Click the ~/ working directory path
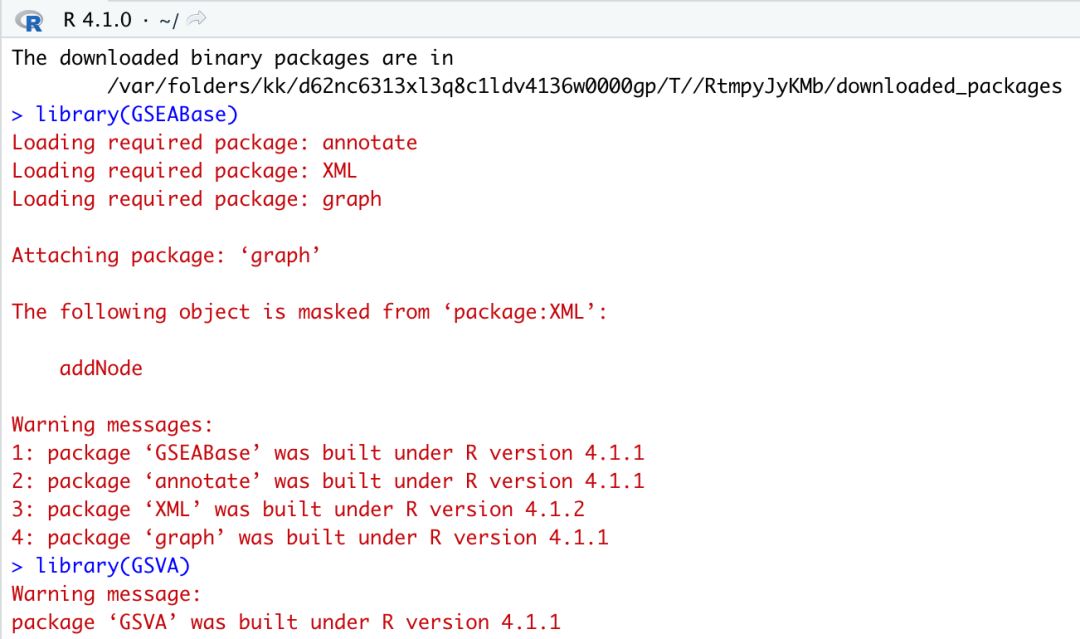The width and height of the screenshot is (1080, 639). click(x=168, y=21)
